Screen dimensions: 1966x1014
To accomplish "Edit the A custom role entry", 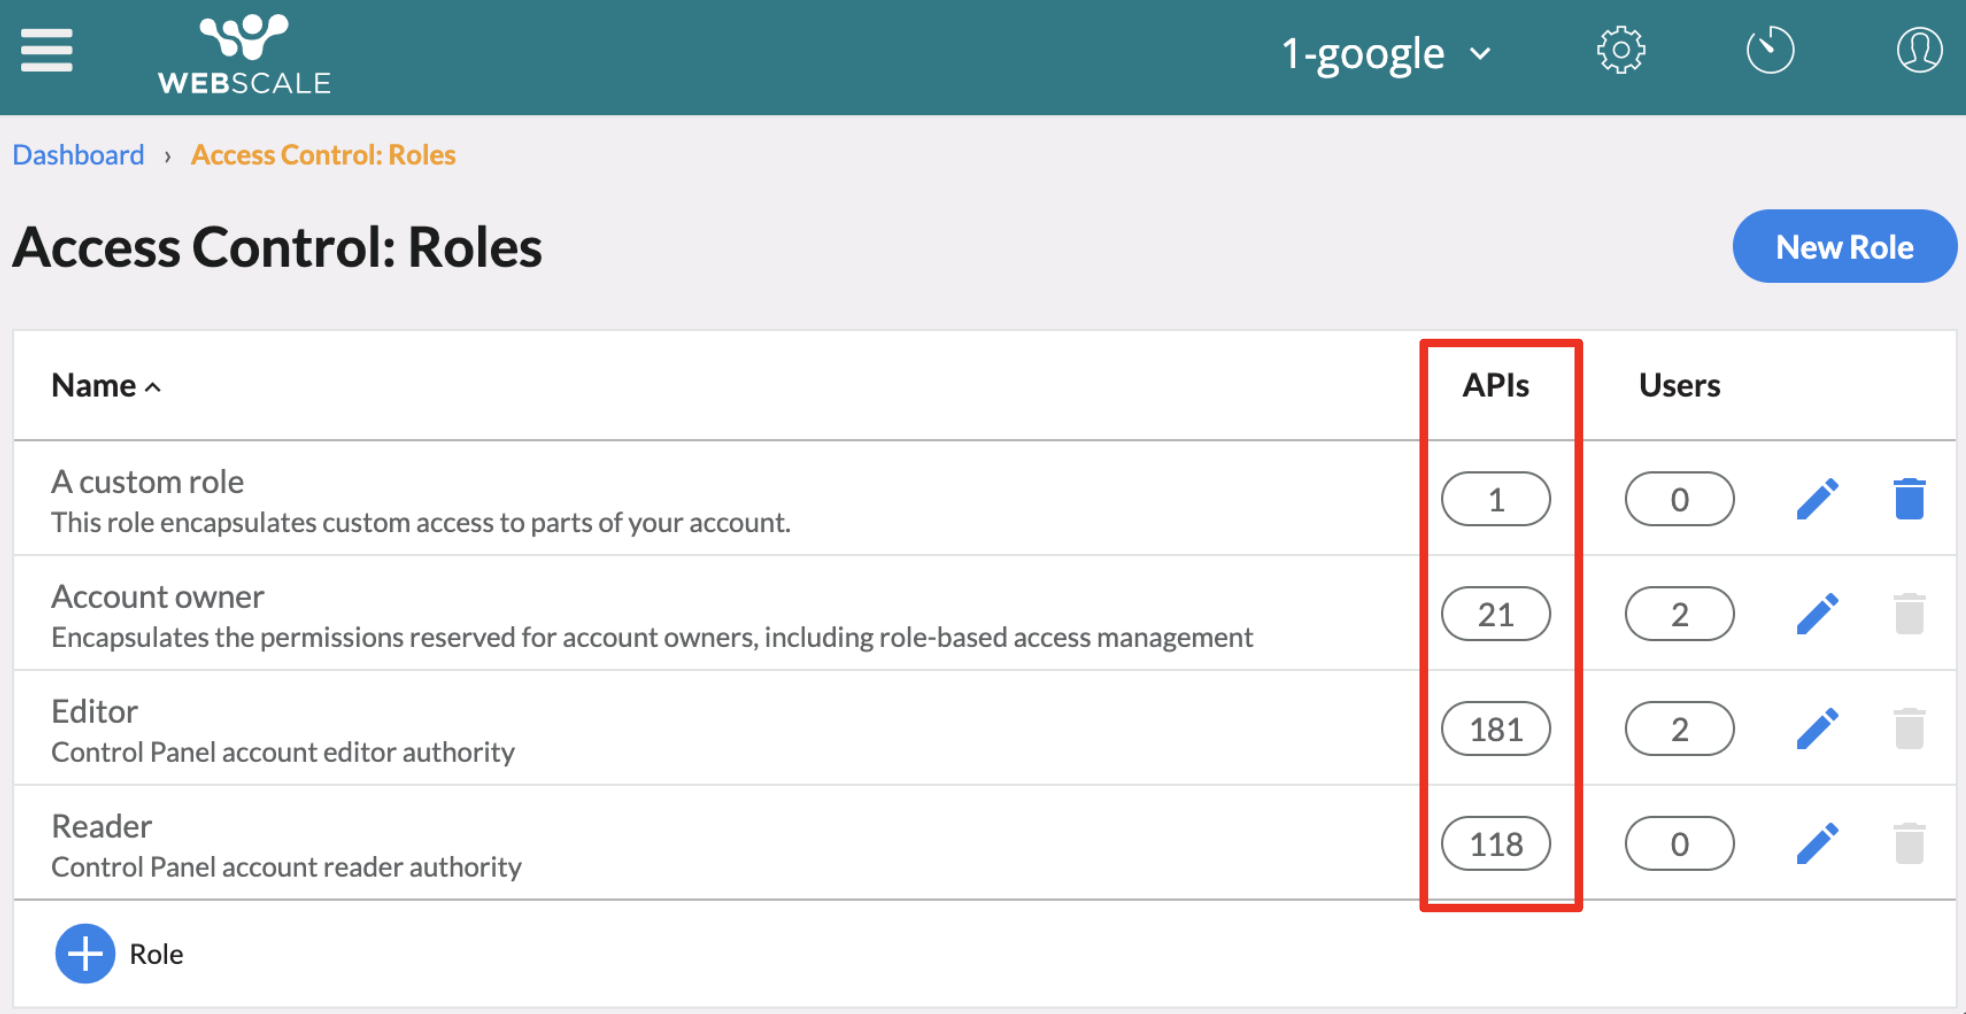I will 1817,499.
